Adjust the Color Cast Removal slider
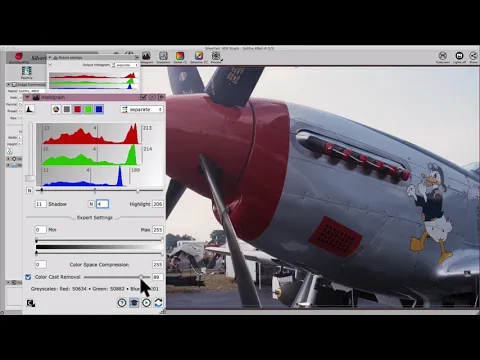480x360 pixels. click(x=141, y=277)
